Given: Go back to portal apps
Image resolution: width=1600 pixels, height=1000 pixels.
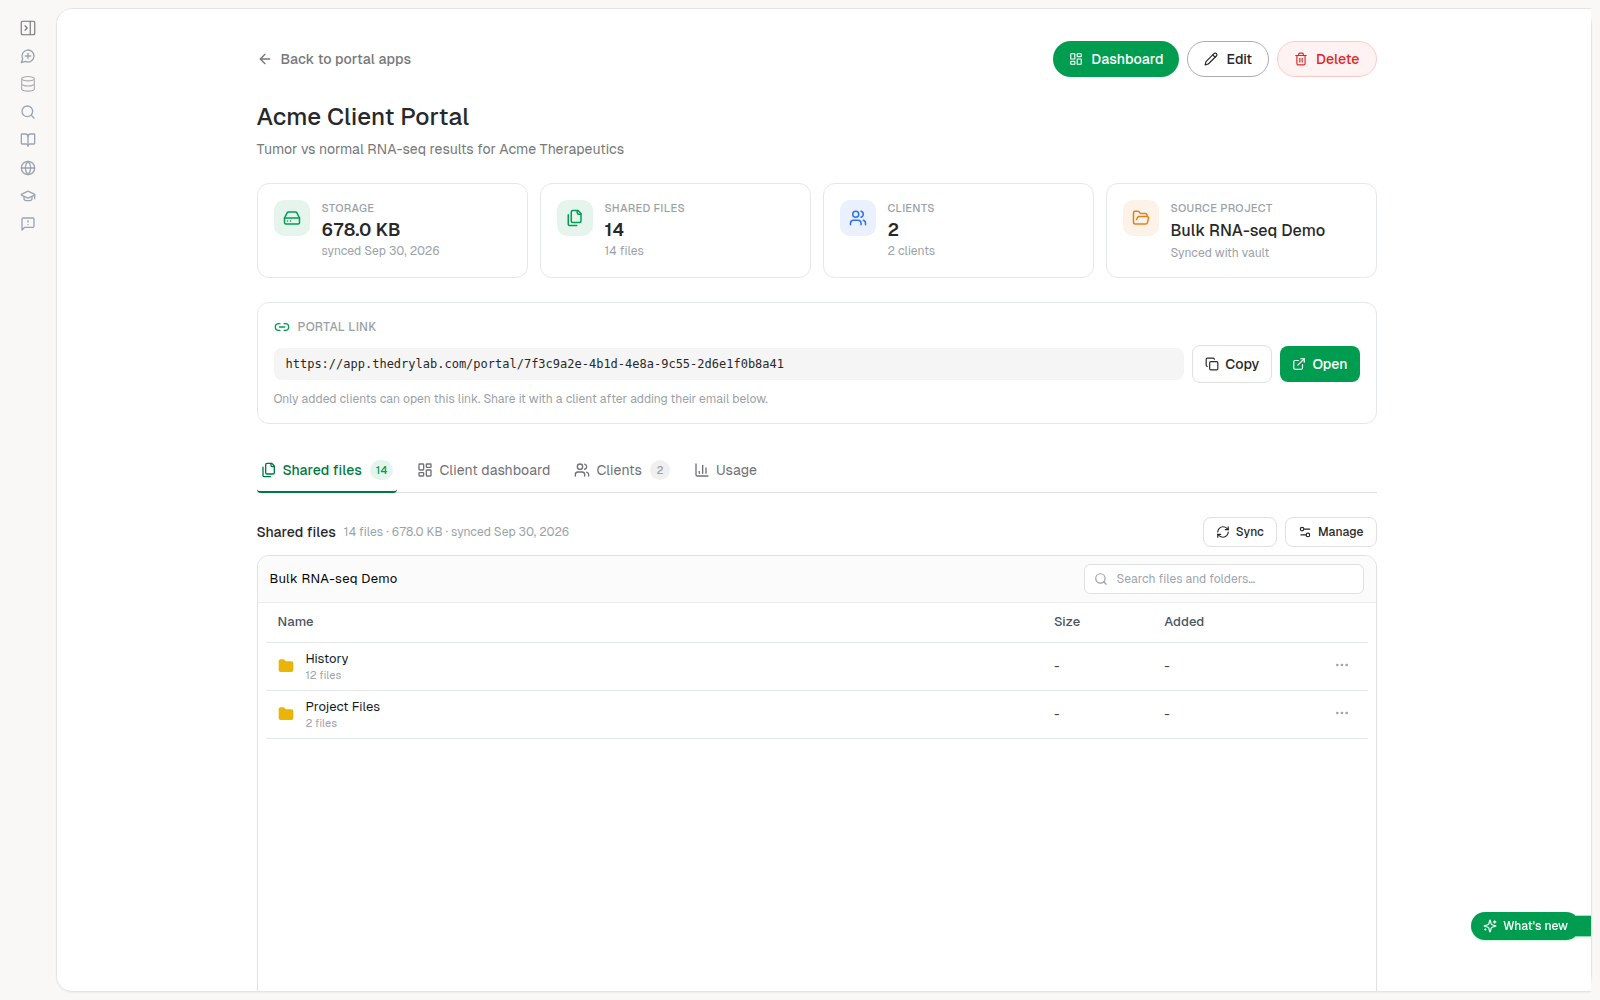Looking at the screenshot, I should (x=334, y=59).
